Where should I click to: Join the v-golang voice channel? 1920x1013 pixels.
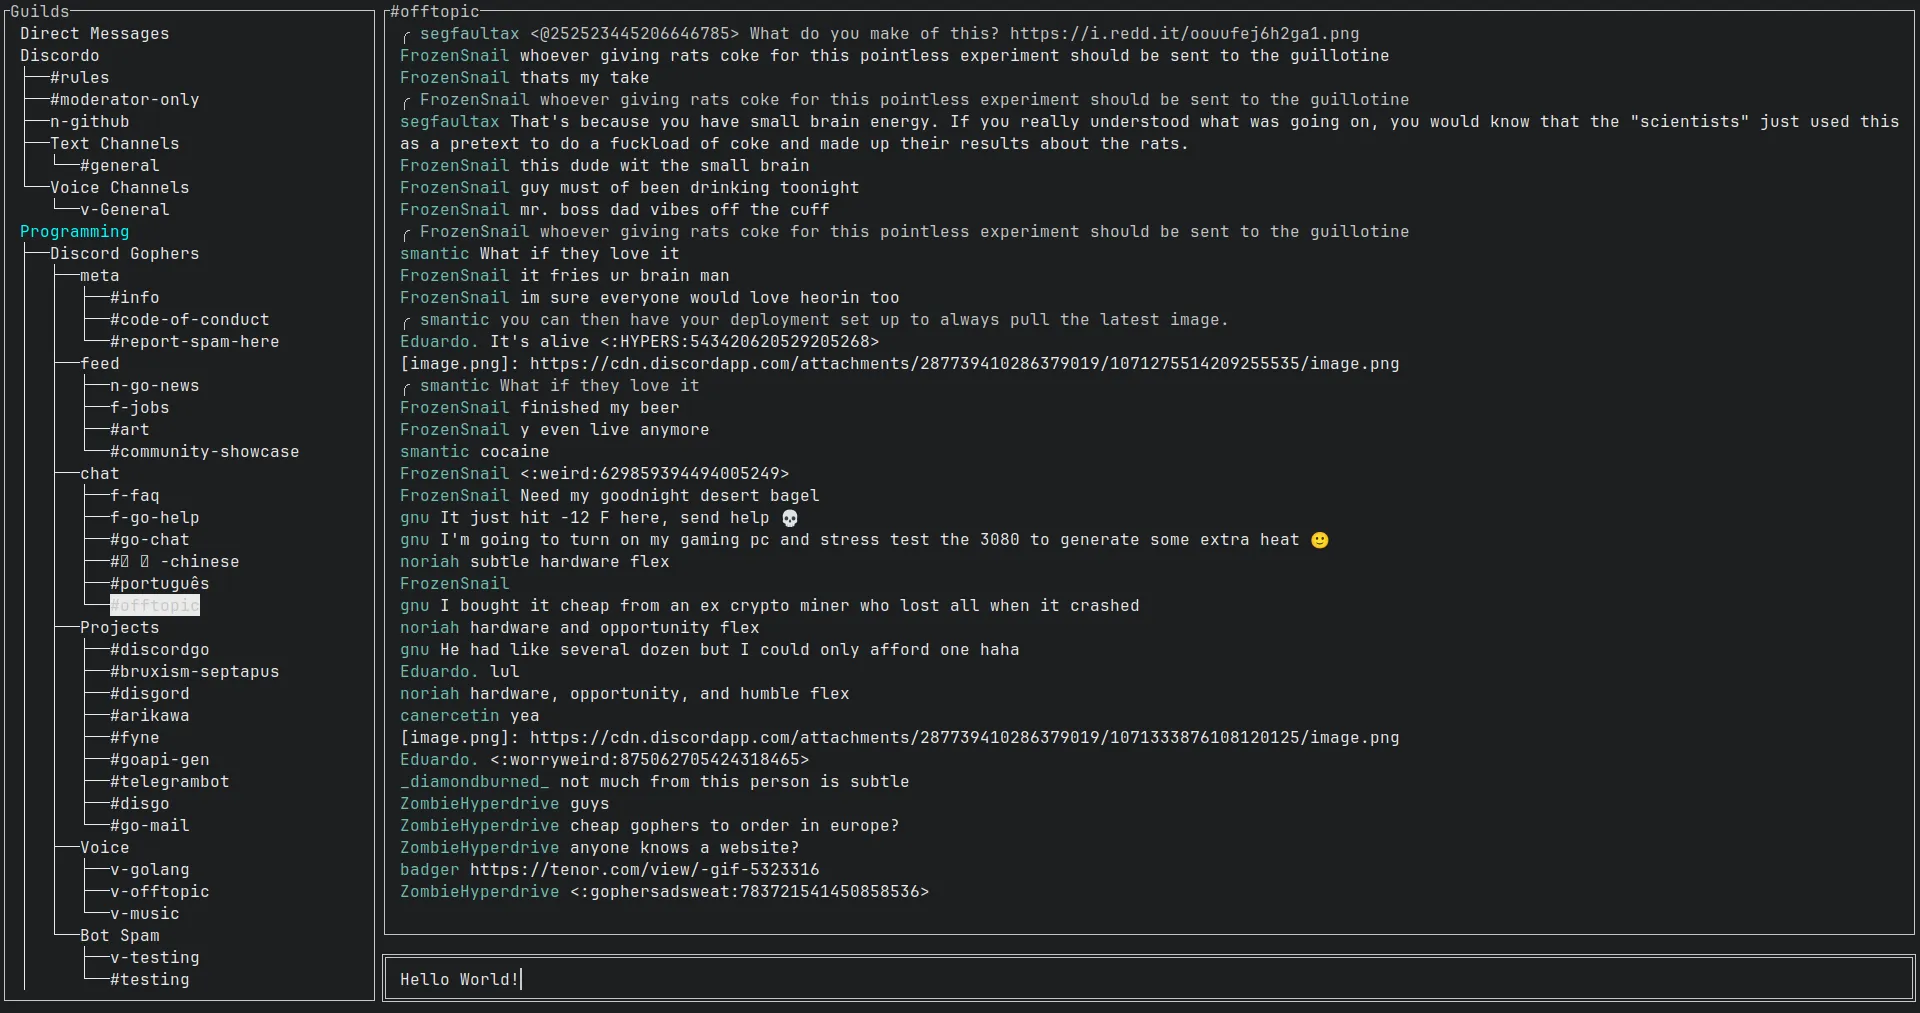(x=149, y=869)
